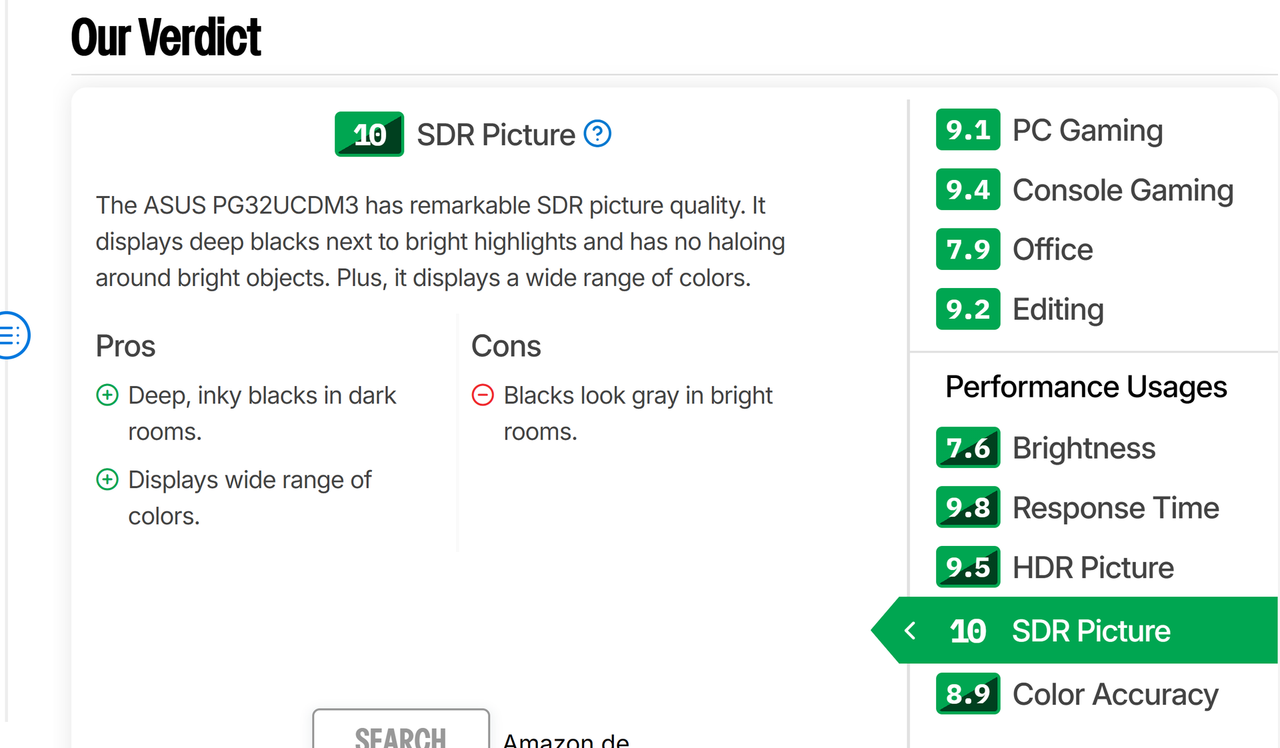Select the 9.1 PC Gaming score badge
This screenshot has height=748, width=1280.
tap(968, 130)
